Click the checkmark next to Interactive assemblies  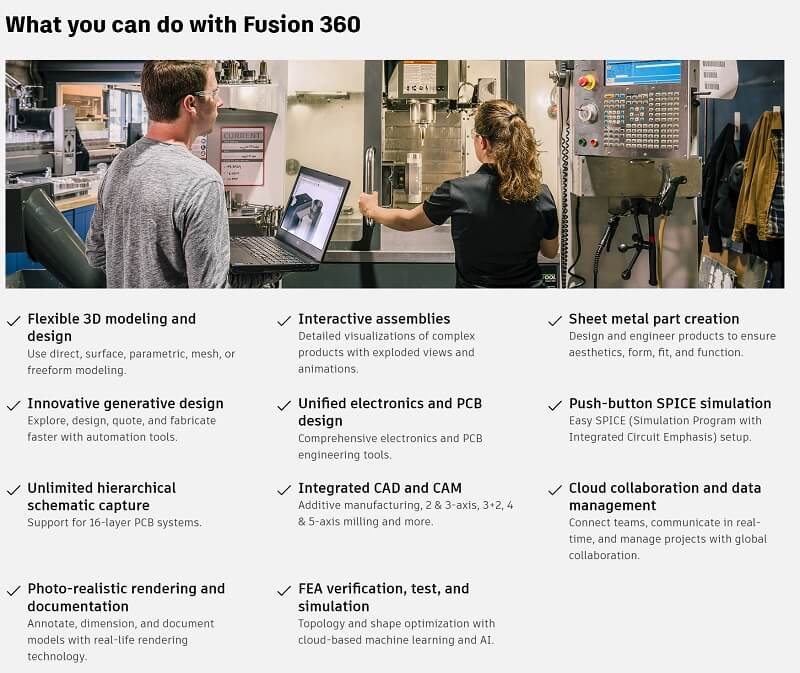284,321
